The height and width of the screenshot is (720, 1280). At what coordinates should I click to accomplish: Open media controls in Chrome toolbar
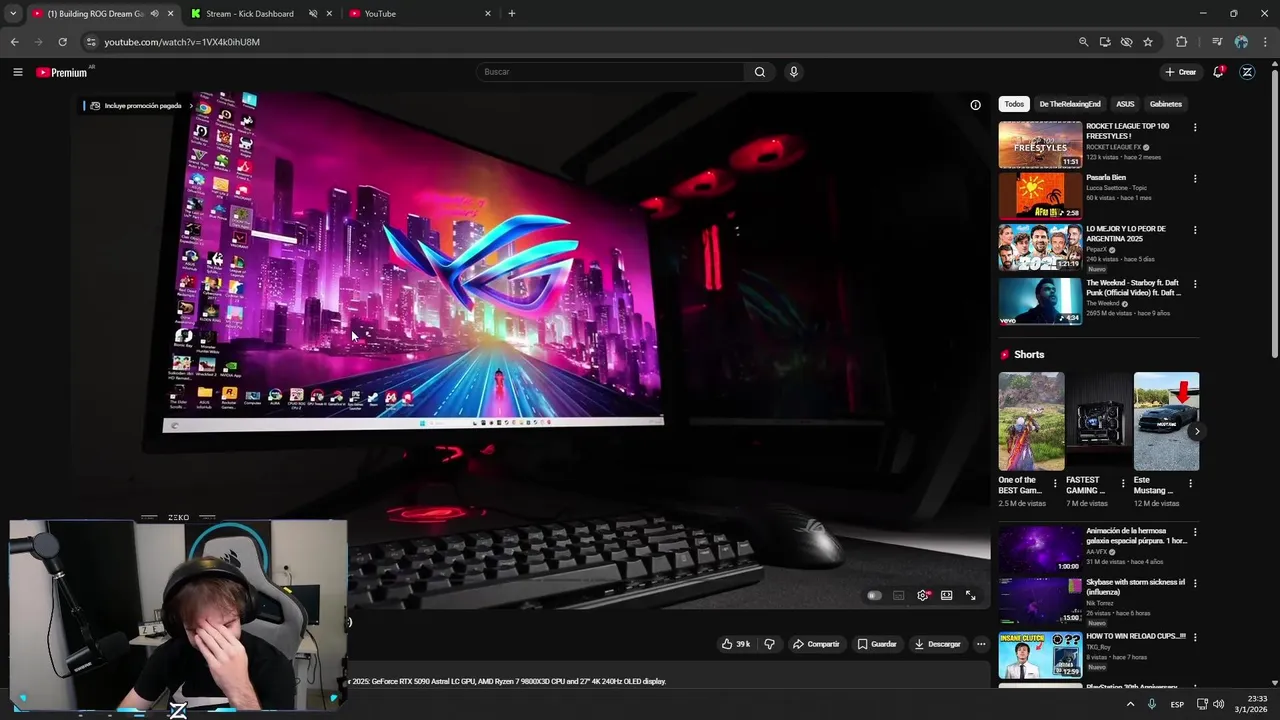coord(1217,42)
